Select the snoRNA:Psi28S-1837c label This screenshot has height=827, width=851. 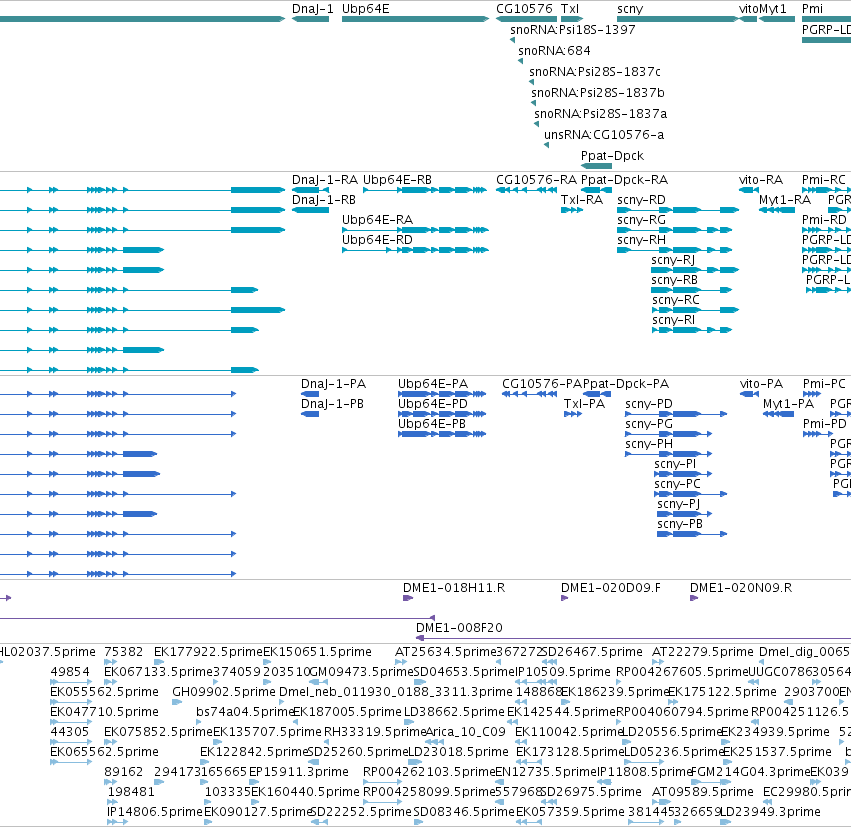coord(595,72)
